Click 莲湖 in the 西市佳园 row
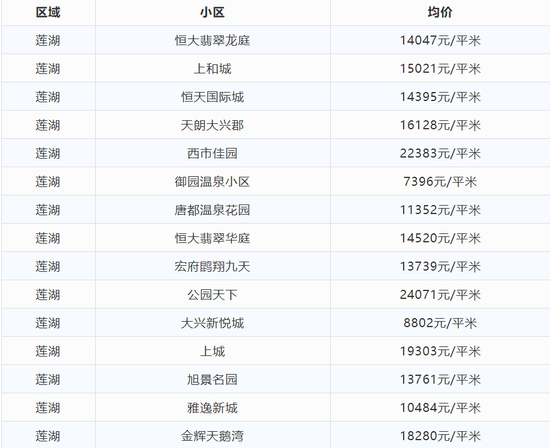 pos(48,153)
